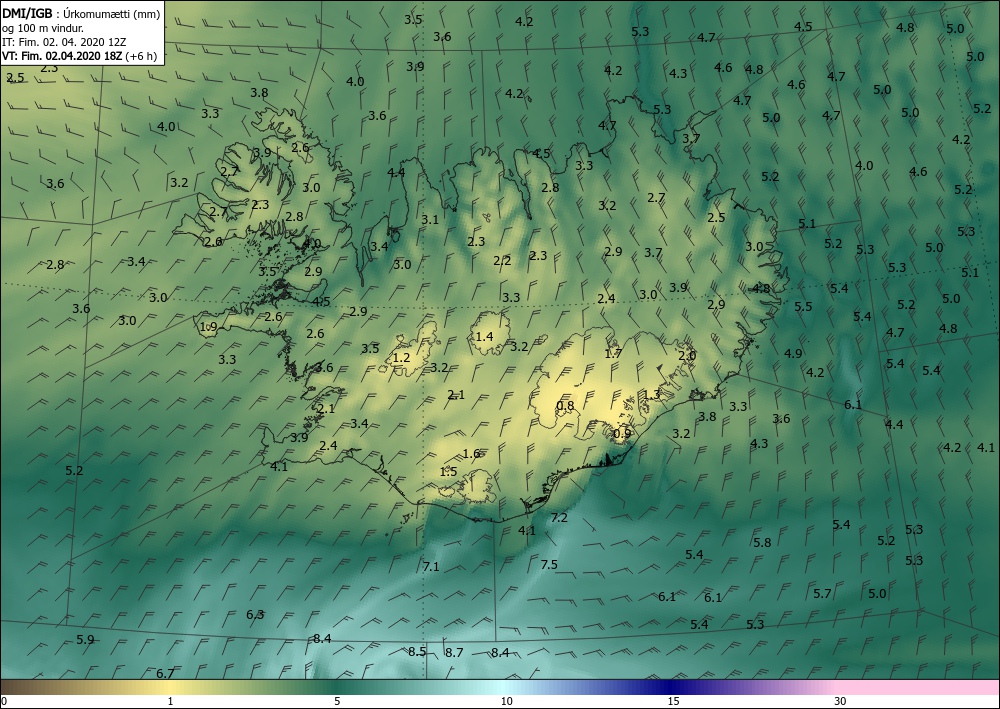The height and width of the screenshot is (709, 1000).
Task: Click the '15' label on the color scale
Action: (673, 701)
